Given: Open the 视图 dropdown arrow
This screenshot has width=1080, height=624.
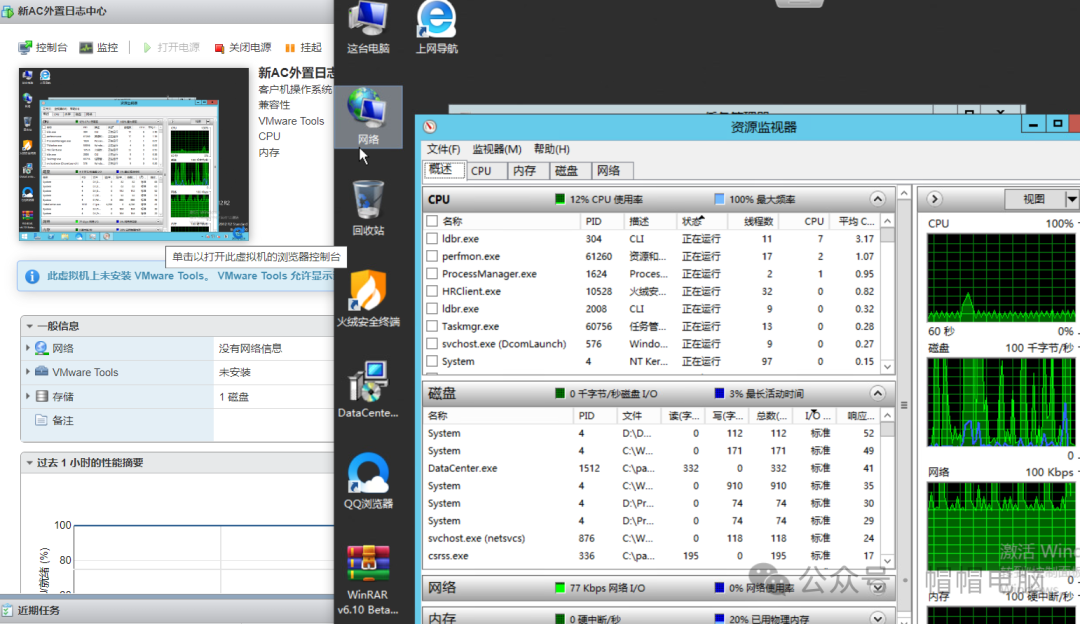Looking at the screenshot, I should pyautogui.click(x=1072, y=199).
